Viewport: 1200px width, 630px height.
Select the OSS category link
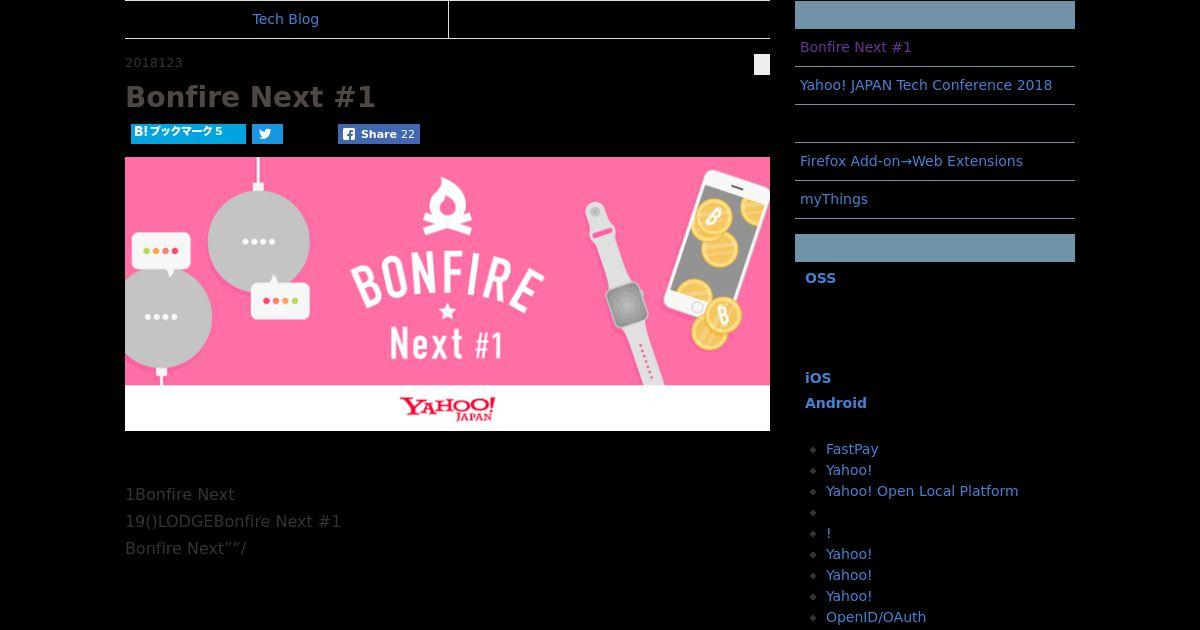(x=820, y=278)
